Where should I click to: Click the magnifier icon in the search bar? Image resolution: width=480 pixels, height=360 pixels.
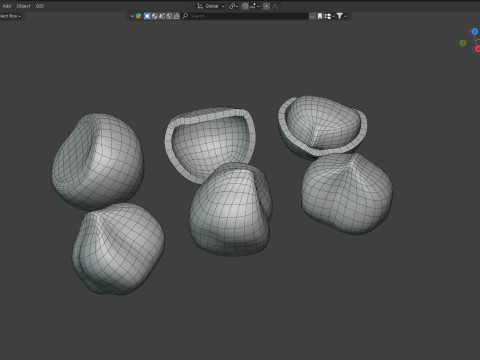[185, 16]
